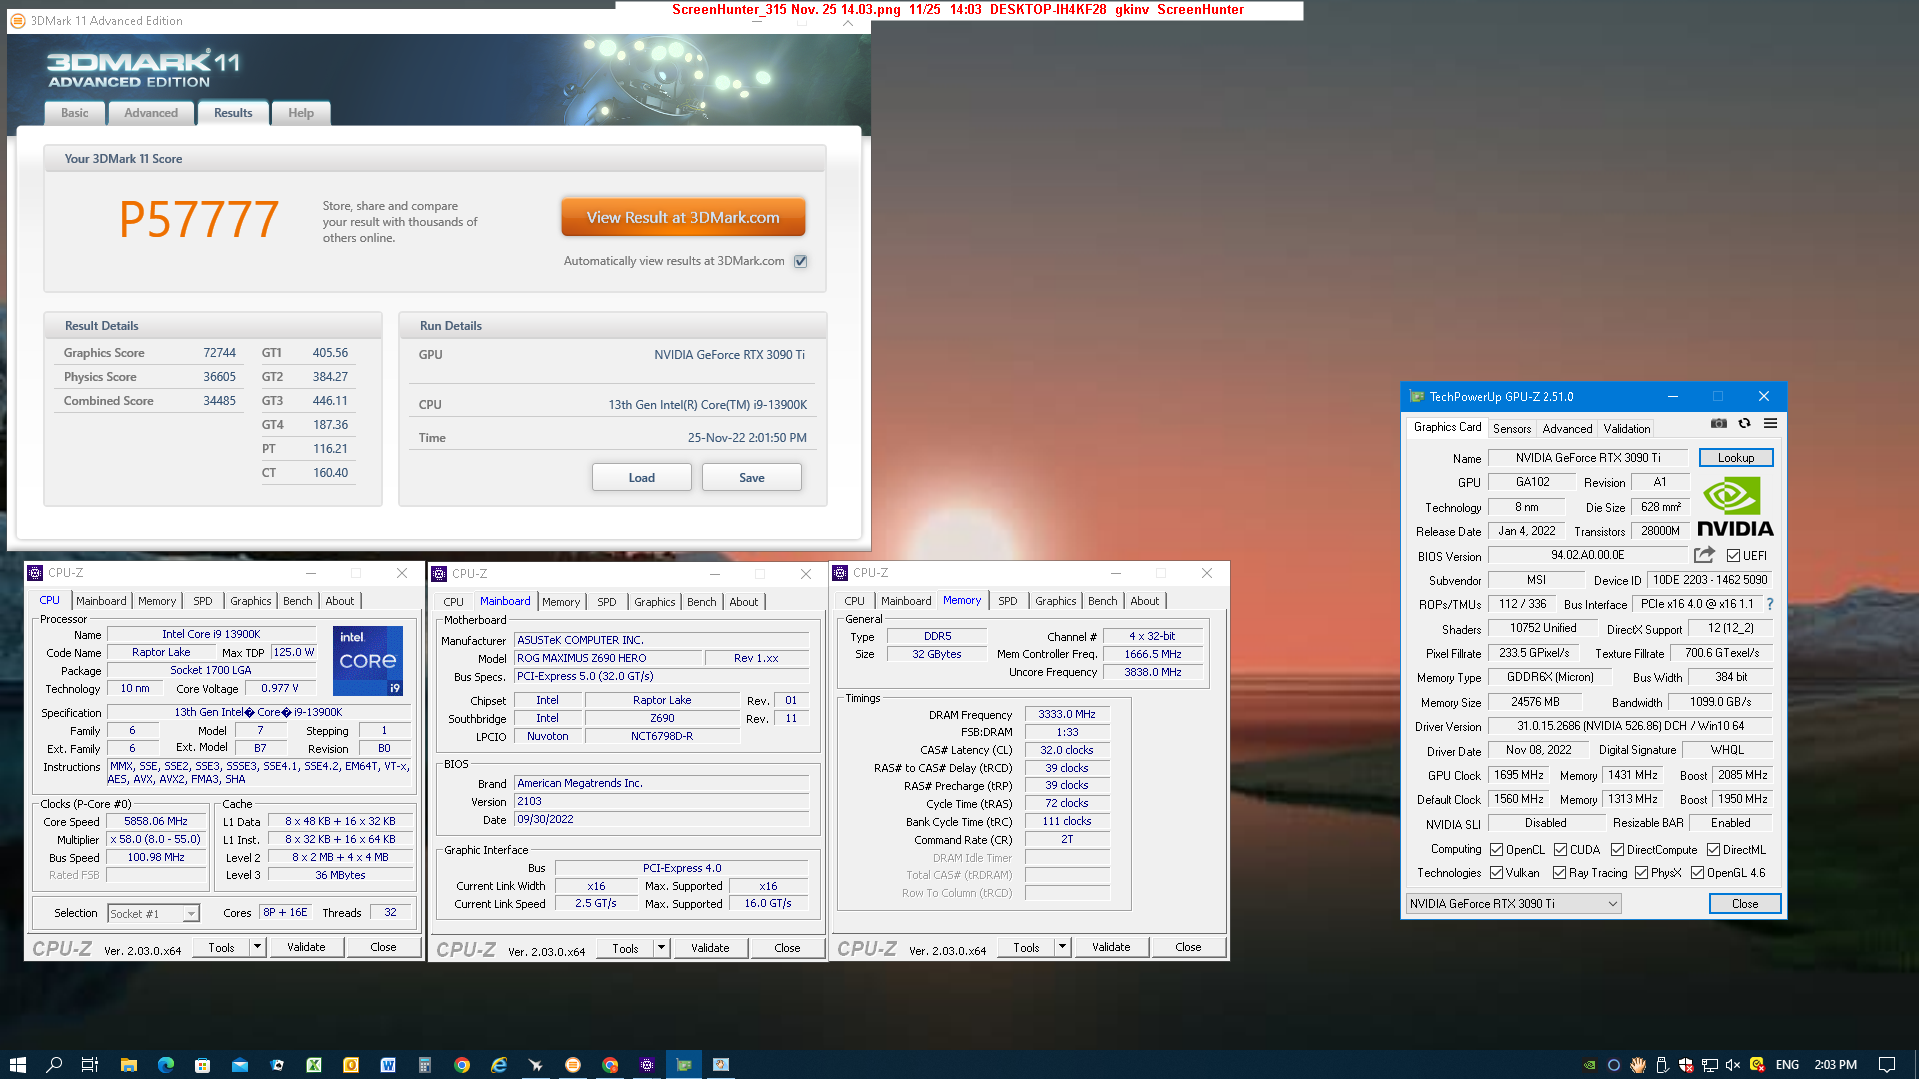
Task: Click GPU-Z refresh icon
Action: coord(1744,424)
